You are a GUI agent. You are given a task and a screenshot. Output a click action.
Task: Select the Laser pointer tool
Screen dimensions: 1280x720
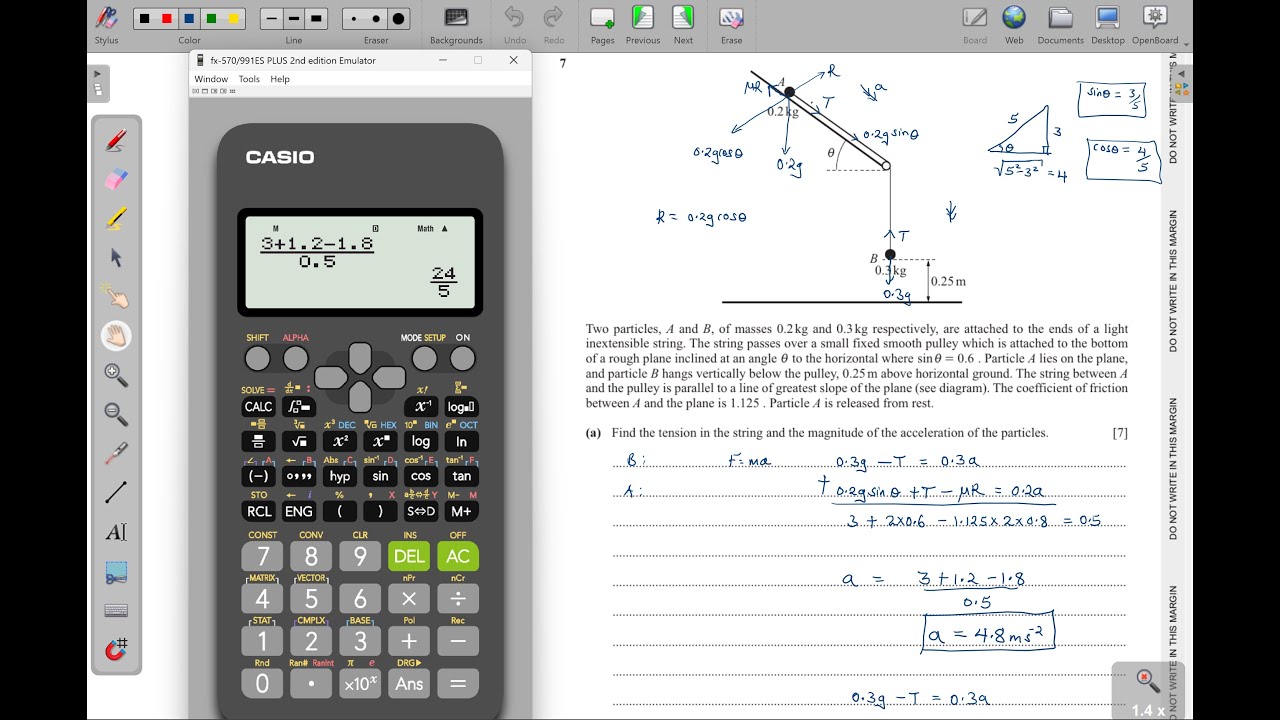[116, 452]
